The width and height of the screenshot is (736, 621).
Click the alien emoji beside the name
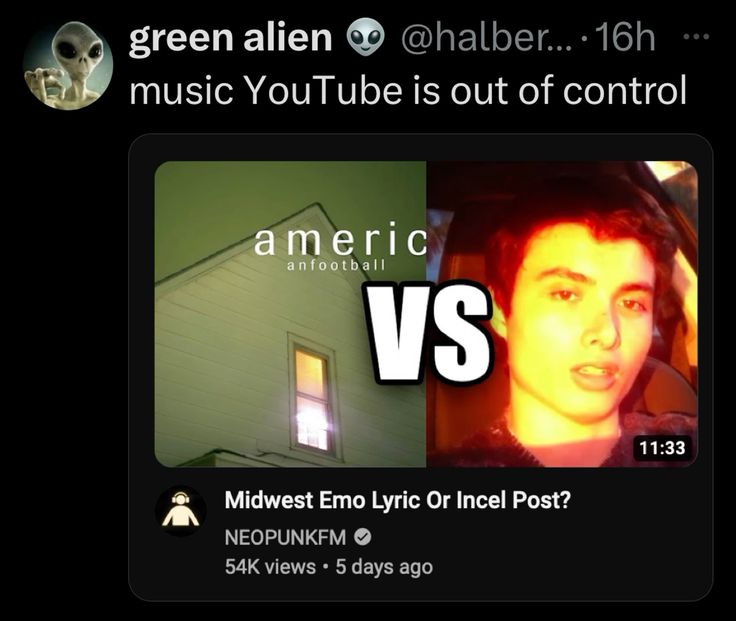(365, 38)
